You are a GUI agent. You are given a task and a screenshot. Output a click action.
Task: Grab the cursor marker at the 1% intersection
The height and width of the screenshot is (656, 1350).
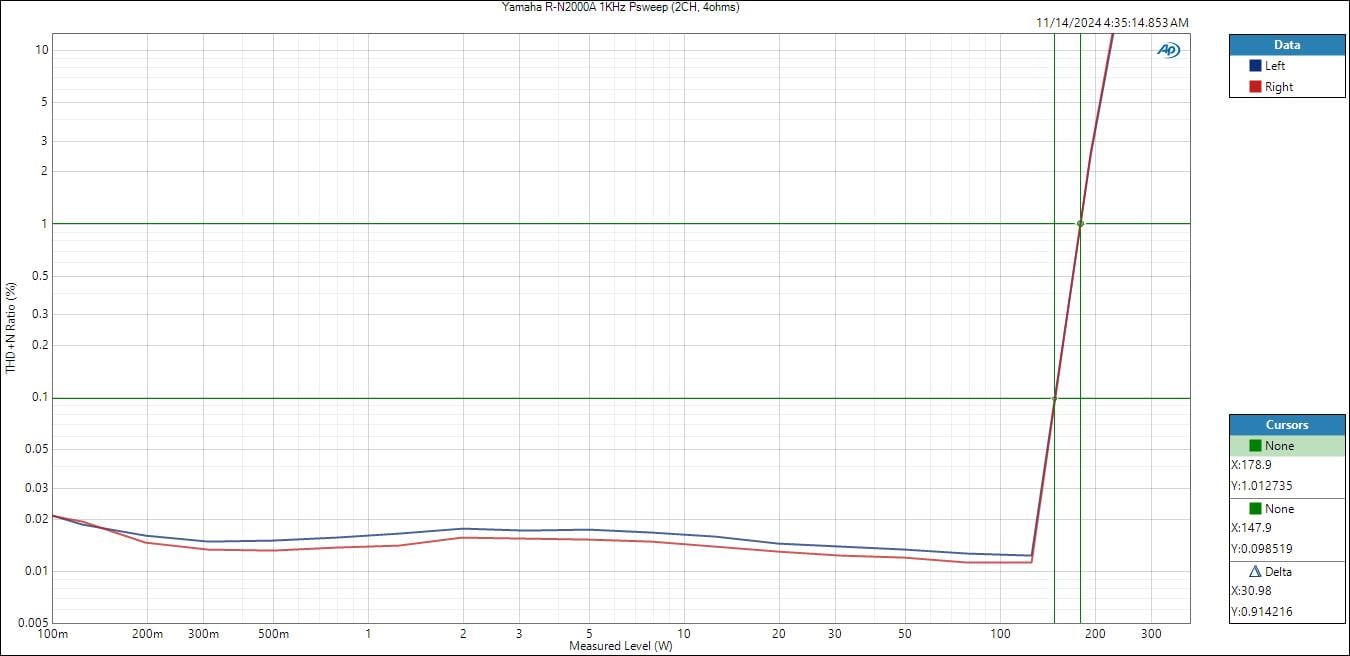tap(1080, 223)
